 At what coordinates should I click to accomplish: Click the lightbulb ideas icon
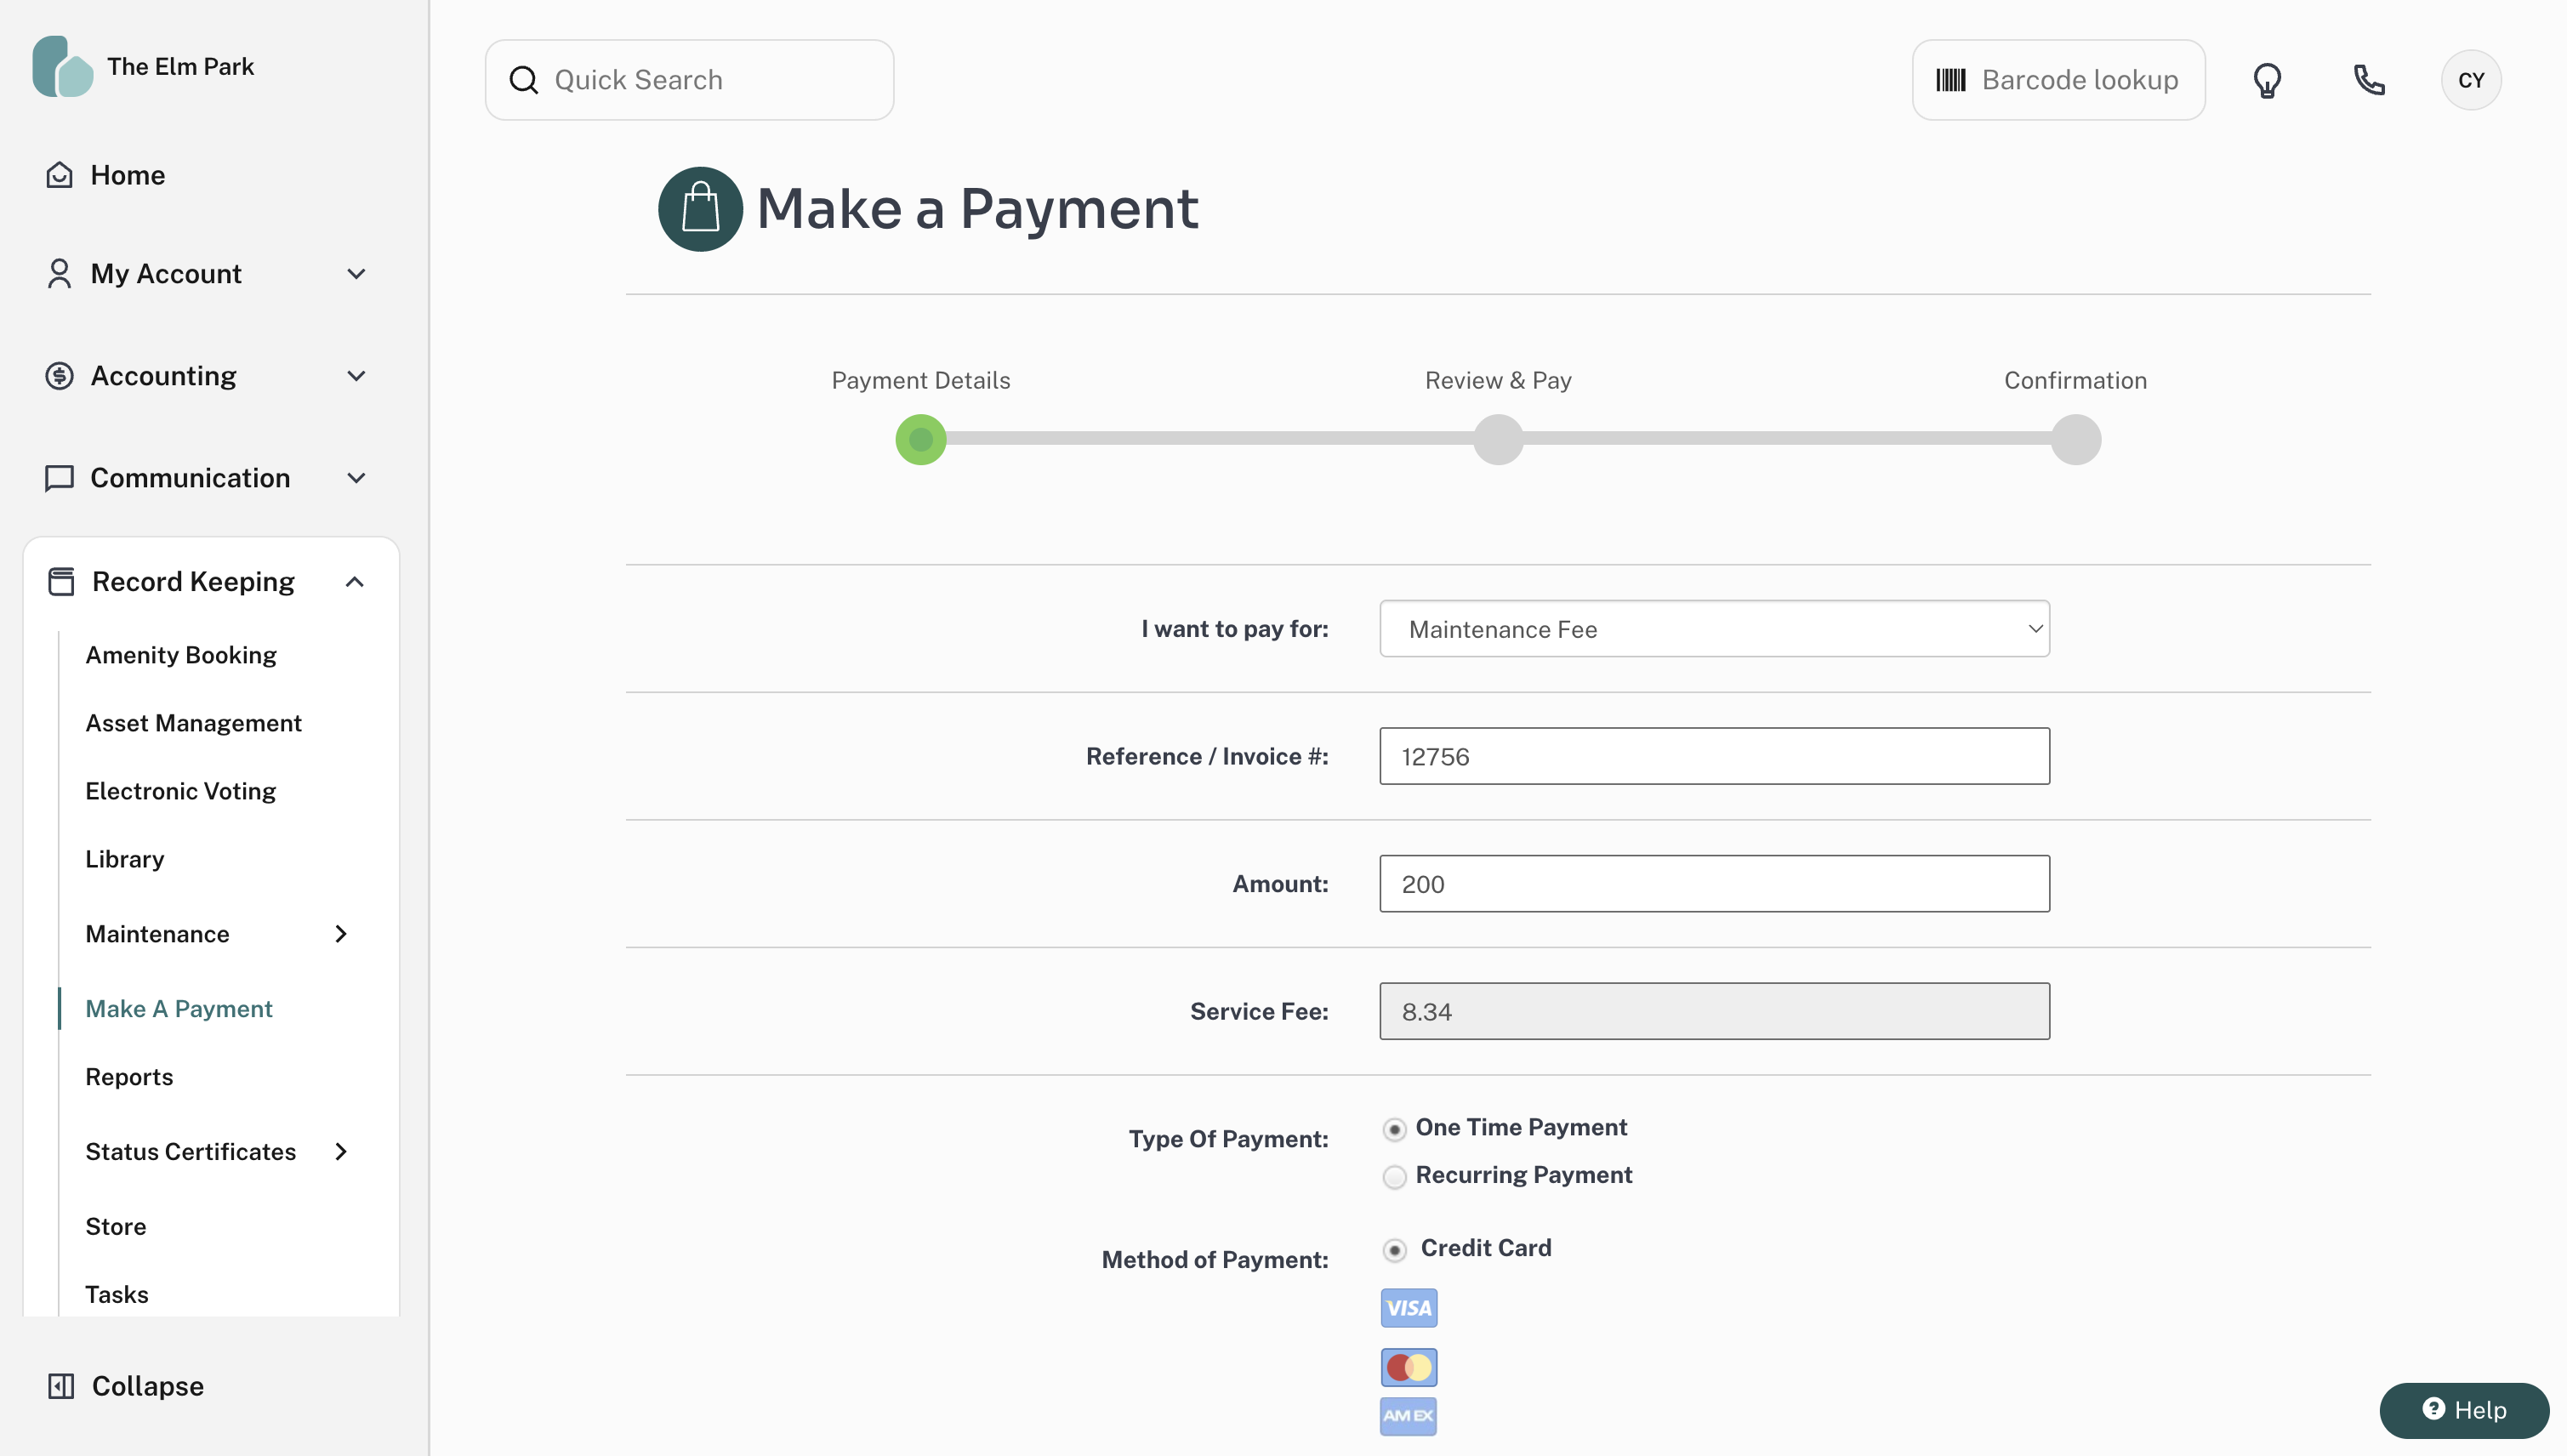point(2267,80)
